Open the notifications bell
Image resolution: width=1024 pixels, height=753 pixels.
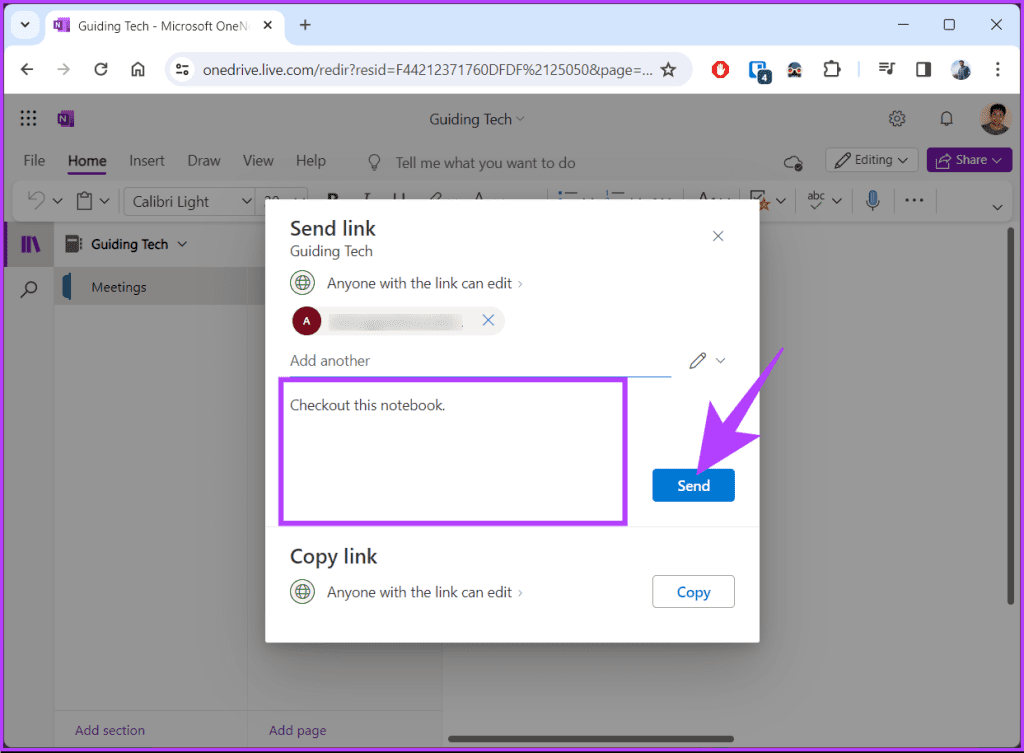point(945,117)
